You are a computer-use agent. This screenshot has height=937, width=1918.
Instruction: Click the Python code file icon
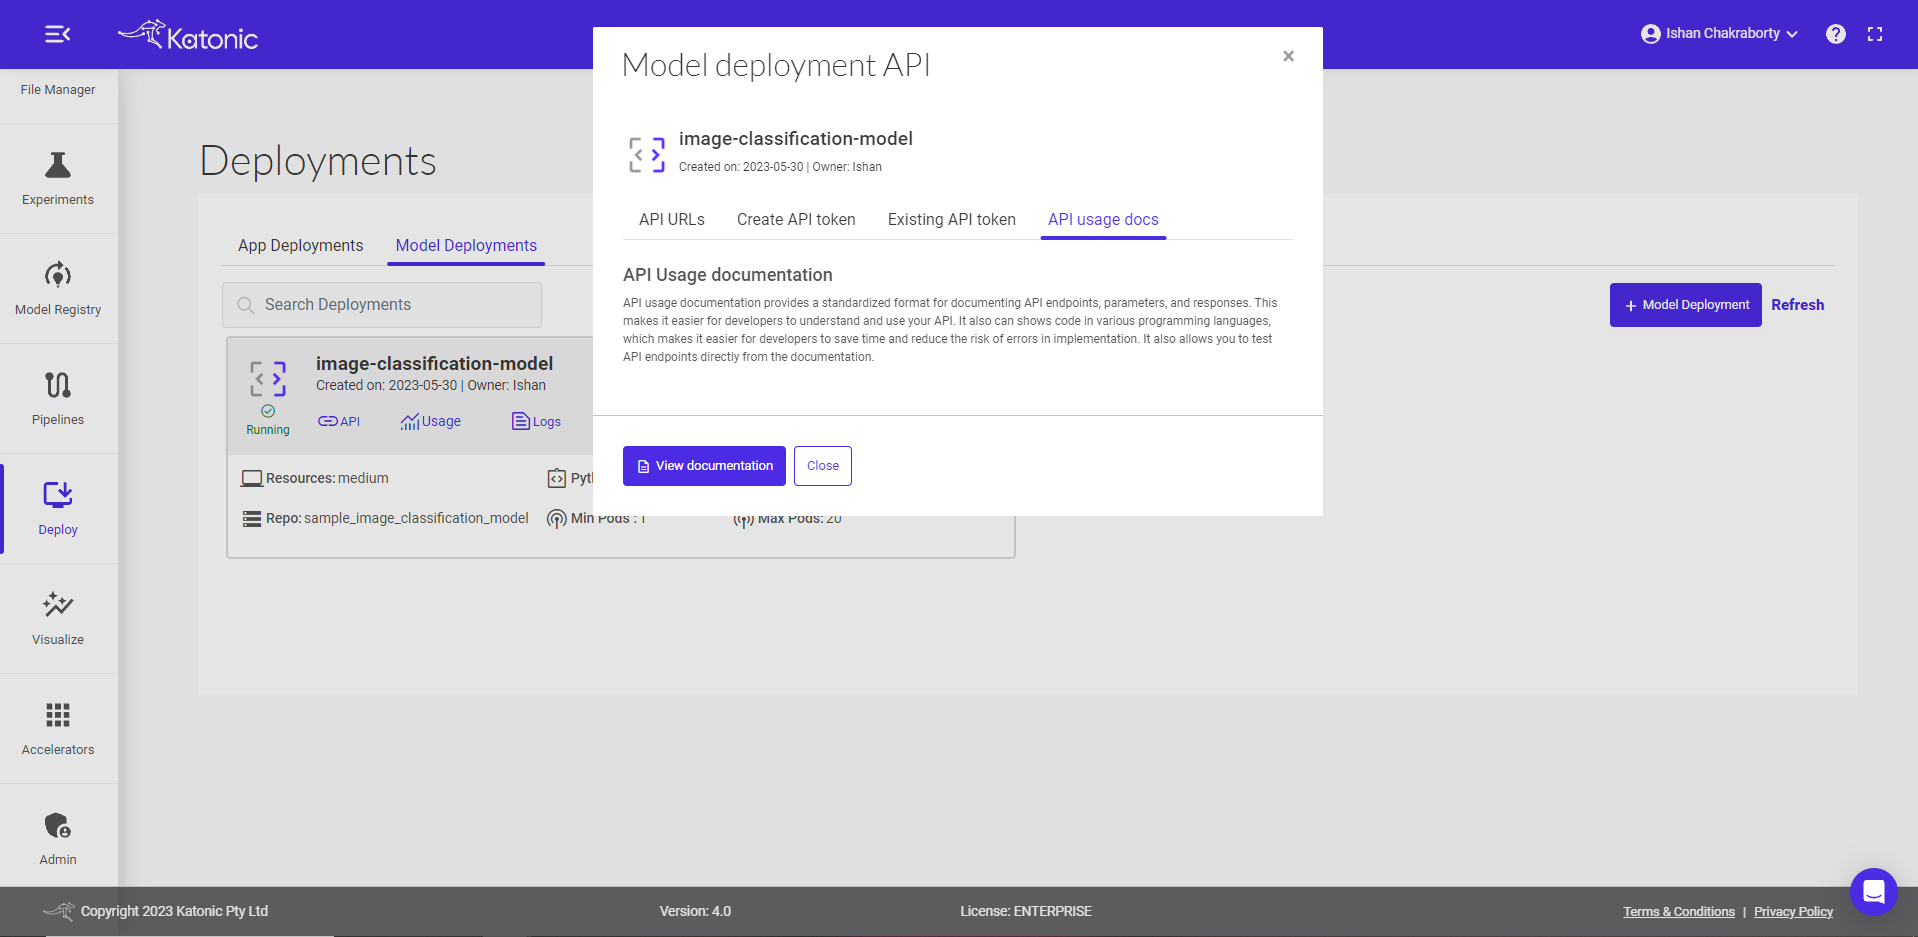click(x=557, y=479)
